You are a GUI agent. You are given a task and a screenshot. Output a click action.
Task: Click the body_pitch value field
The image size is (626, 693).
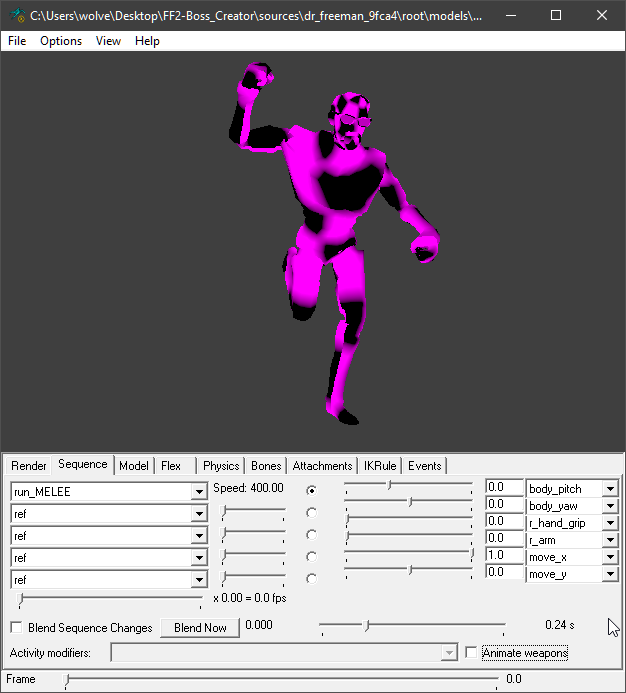click(x=504, y=487)
